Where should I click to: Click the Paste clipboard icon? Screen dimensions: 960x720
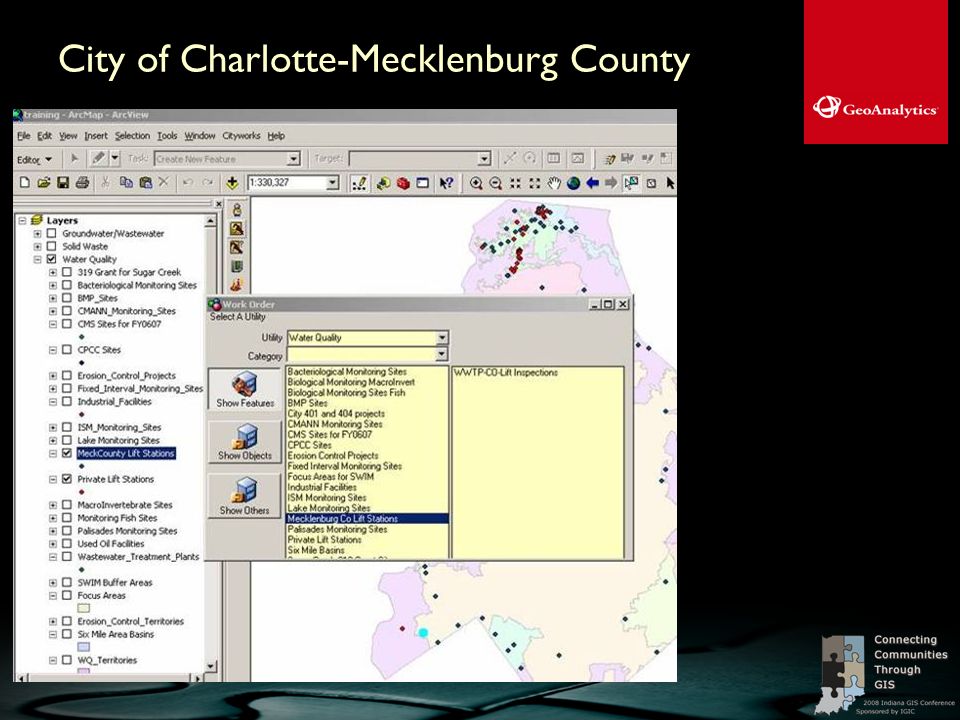(146, 182)
